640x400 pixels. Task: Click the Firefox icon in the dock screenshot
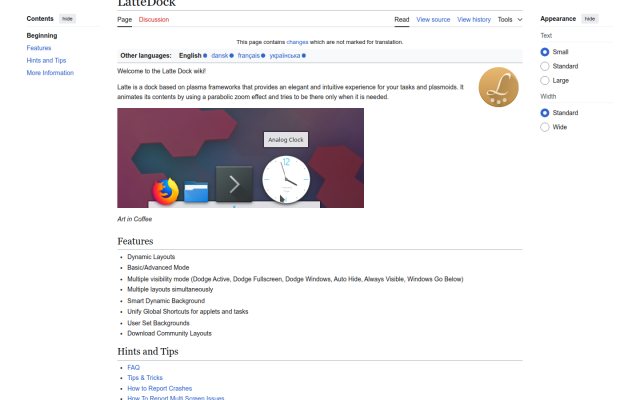[x=165, y=191]
